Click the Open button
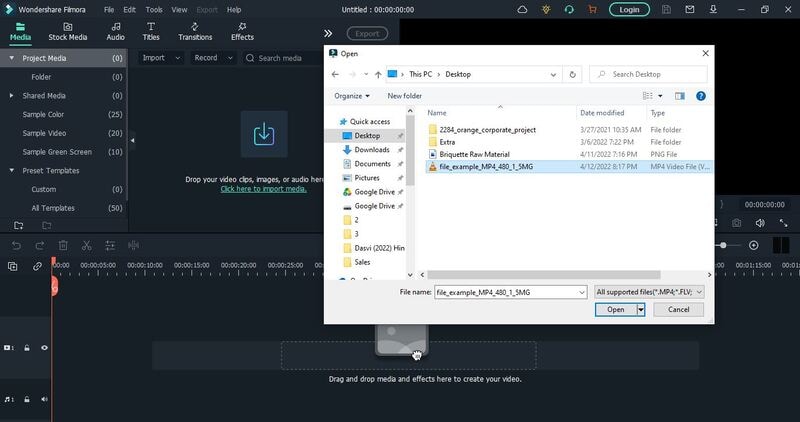Screen dimensions: 800x422 pyautogui.click(x=616, y=309)
